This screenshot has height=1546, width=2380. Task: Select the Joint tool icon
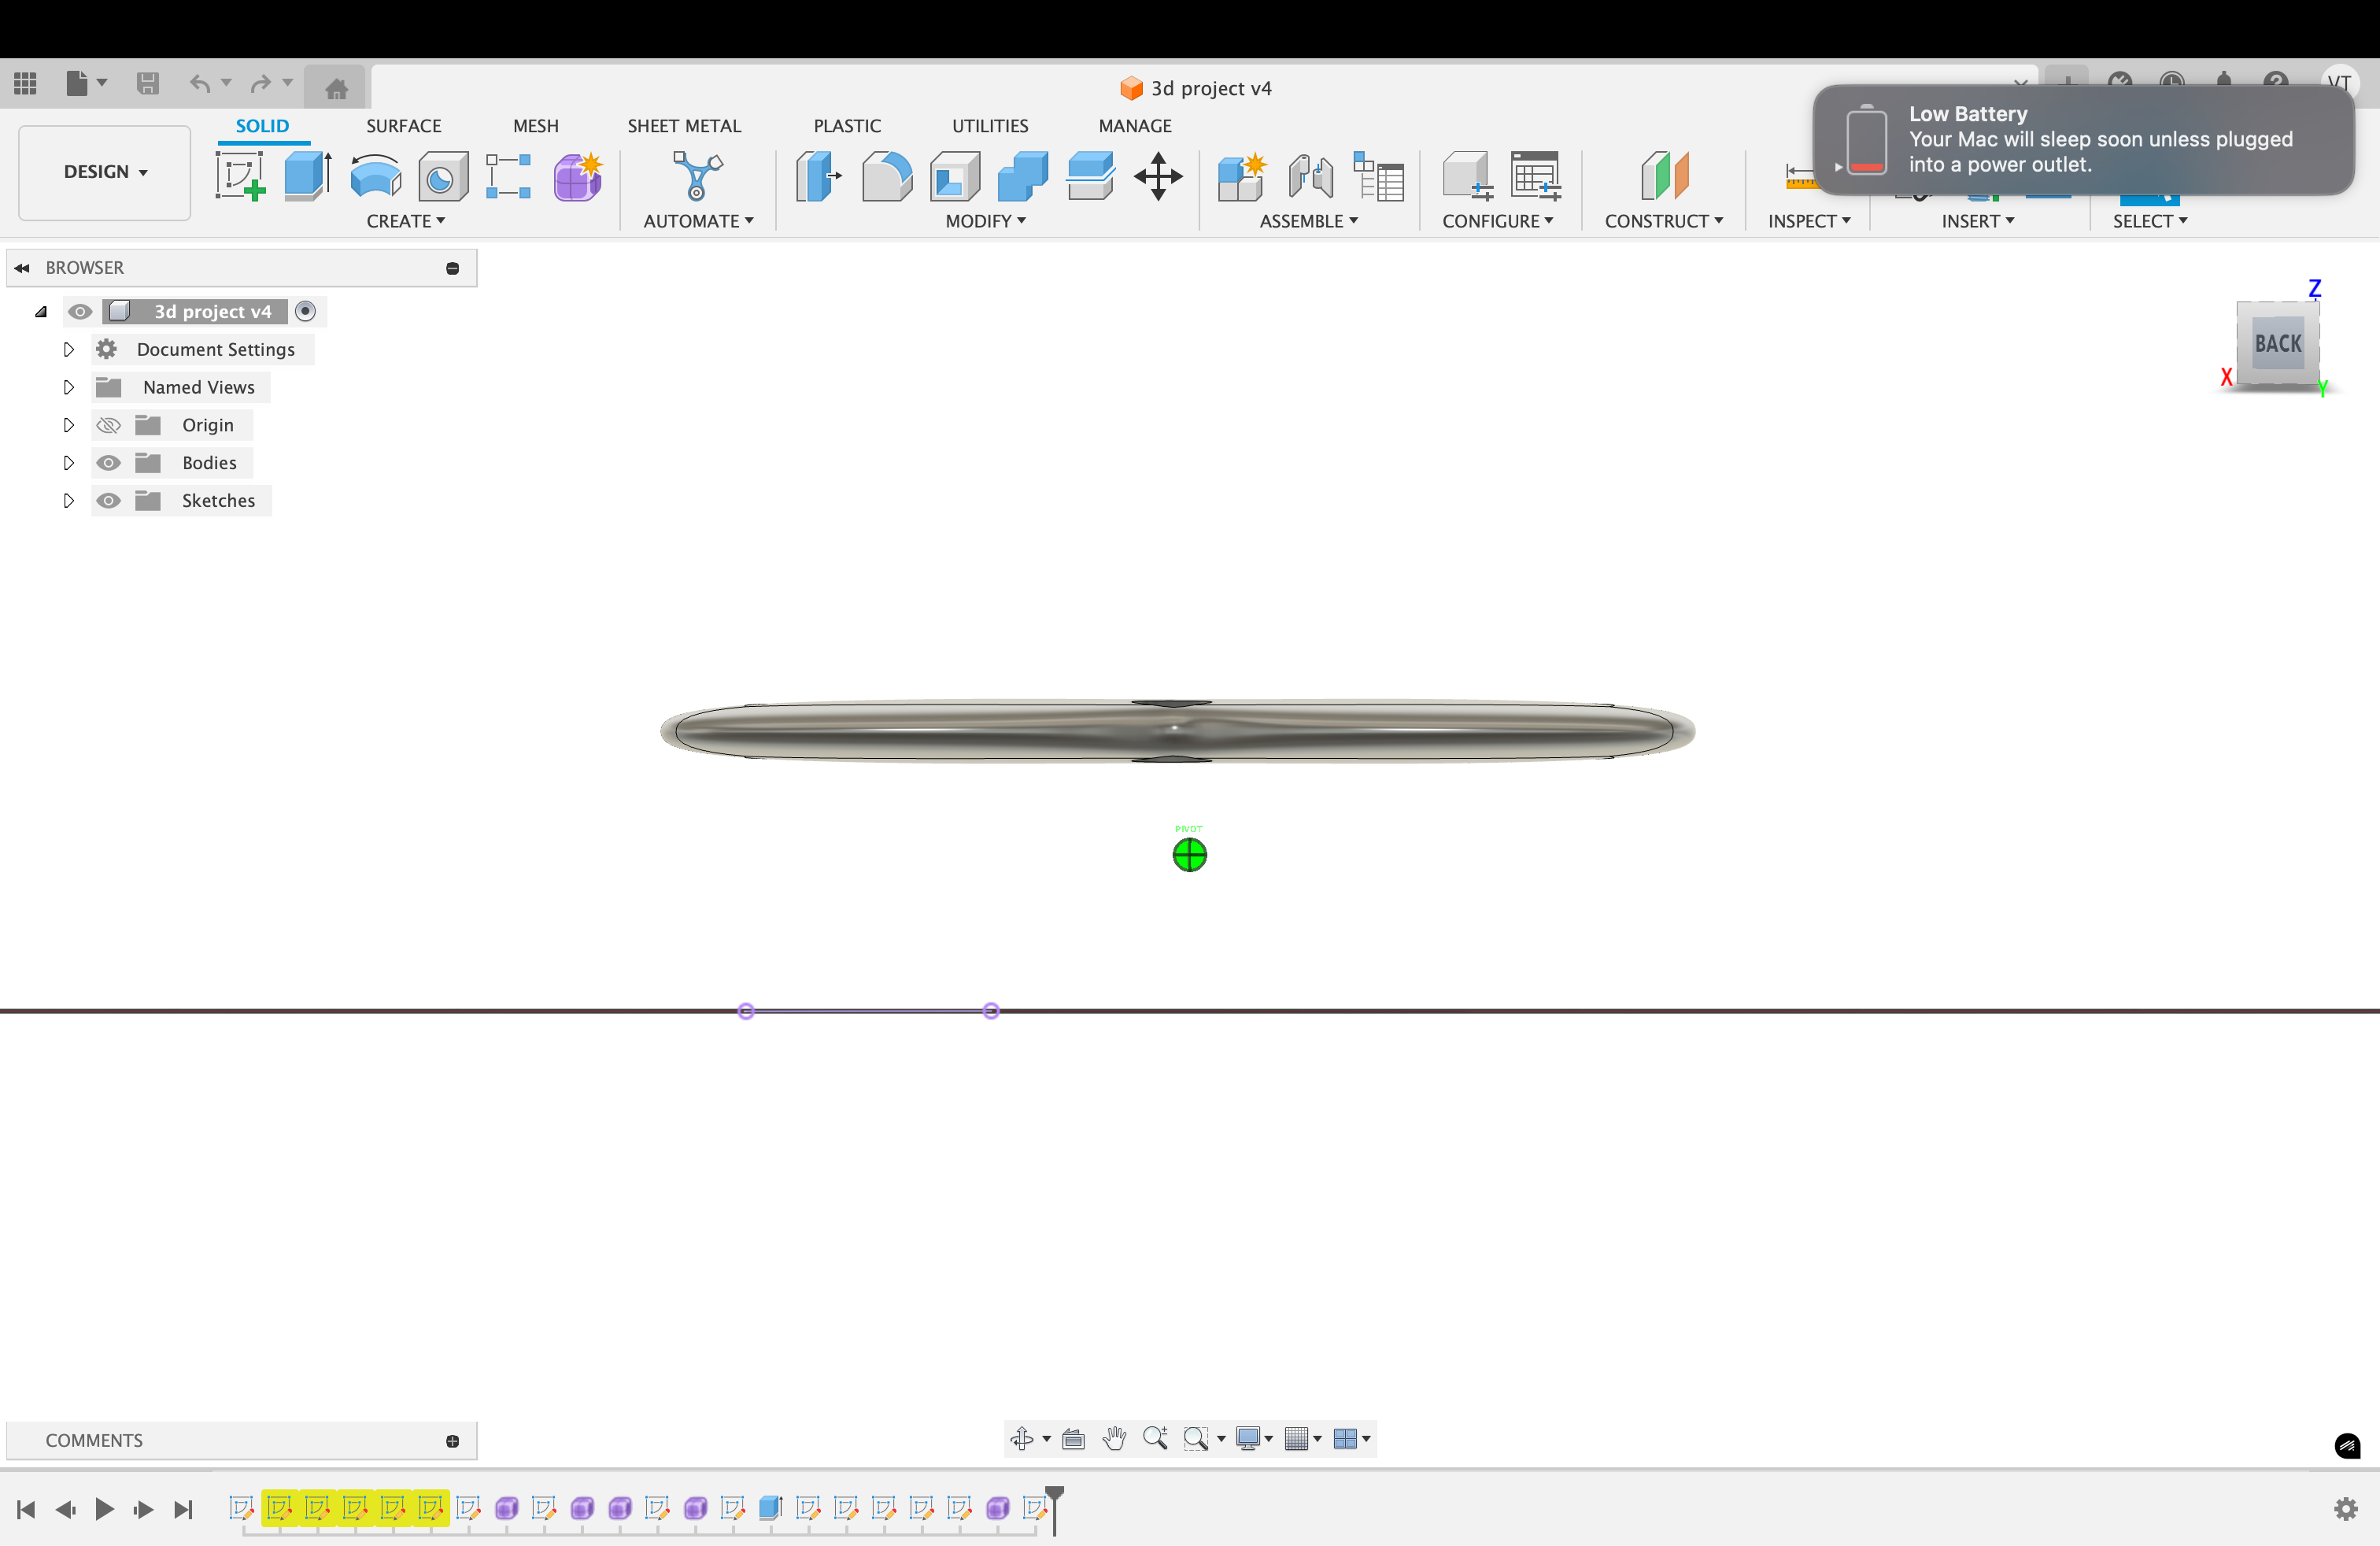[1310, 176]
